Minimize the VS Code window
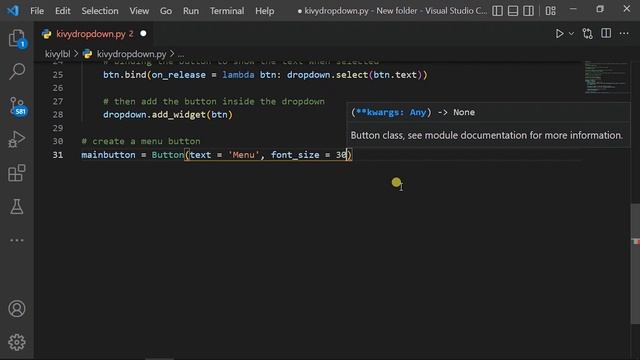Viewport: 640px width, 360px height. tap(573, 9)
